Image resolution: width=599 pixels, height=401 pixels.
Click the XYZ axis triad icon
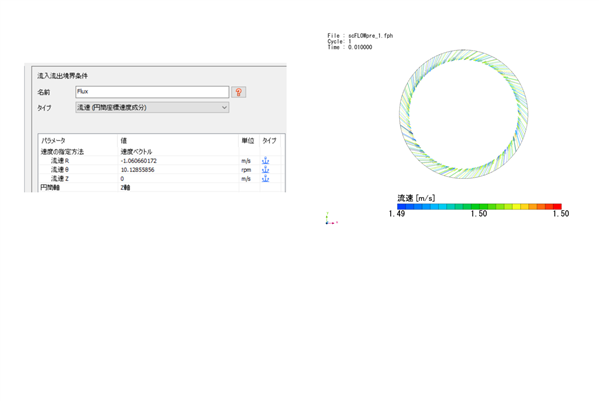pos(331,219)
